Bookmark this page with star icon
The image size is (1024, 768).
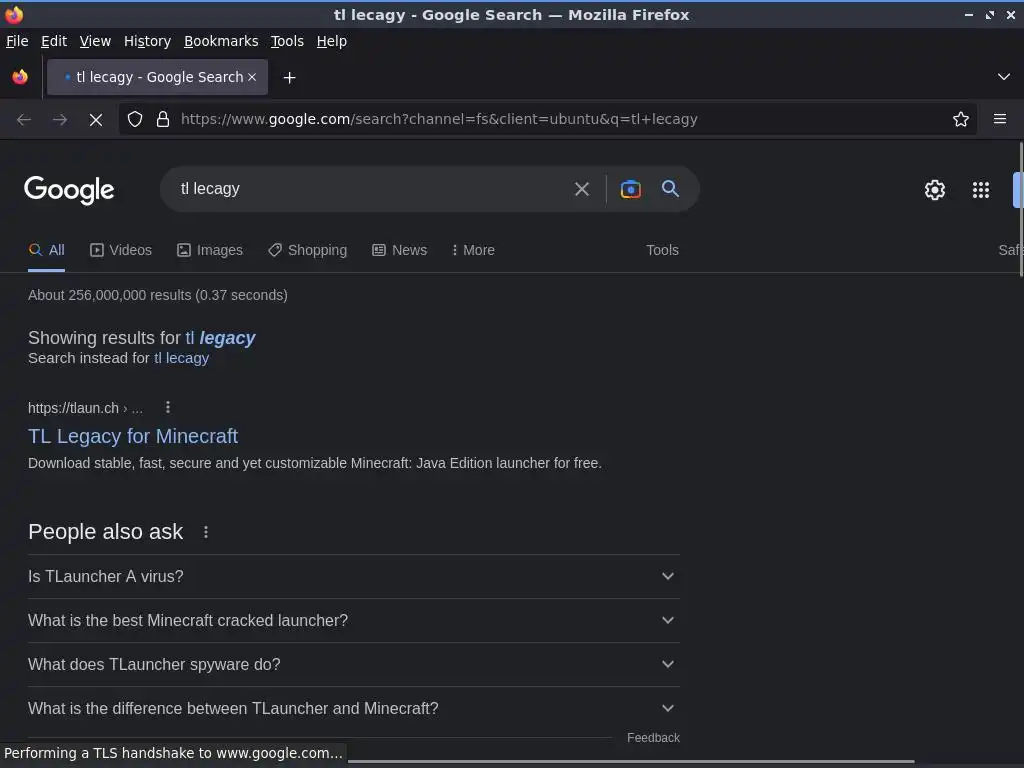[961, 119]
